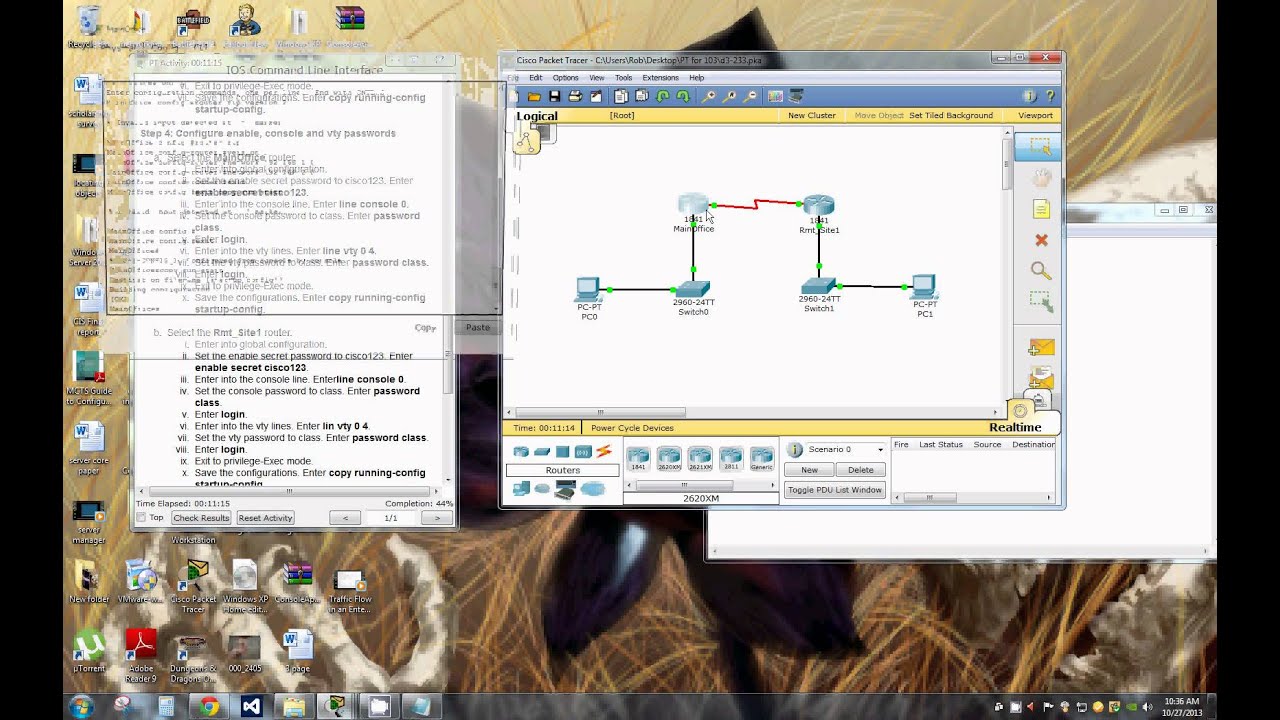Screen dimensions: 1280x720
Task: Open the Windows Start menu
Action: point(81,706)
